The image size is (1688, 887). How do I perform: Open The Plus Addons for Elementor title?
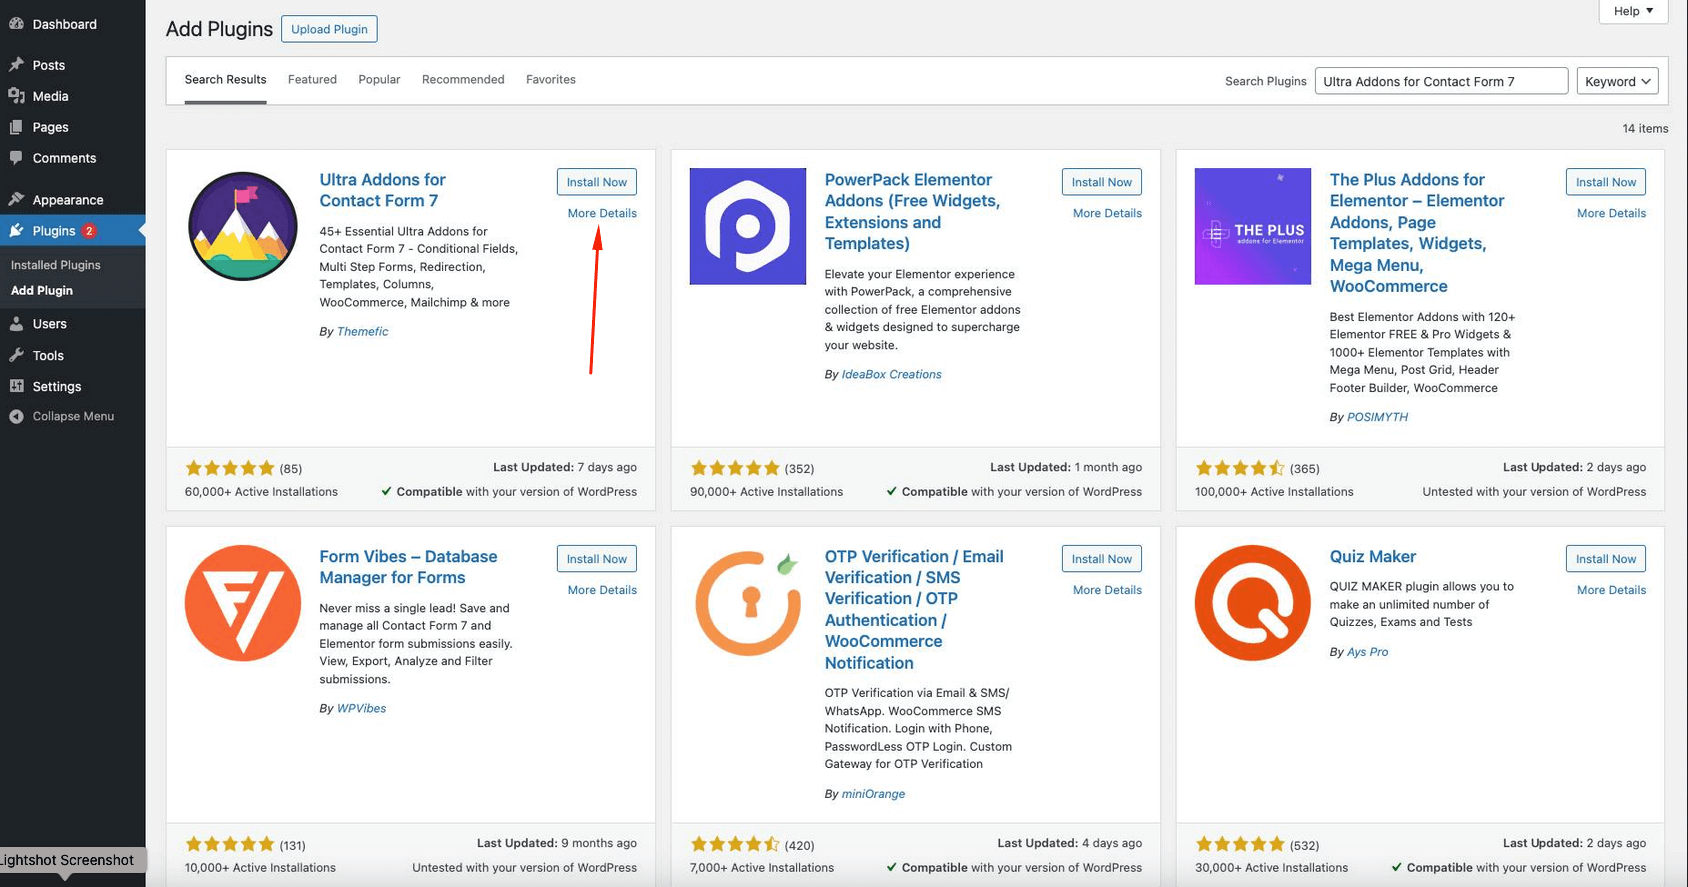[x=1417, y=233]
